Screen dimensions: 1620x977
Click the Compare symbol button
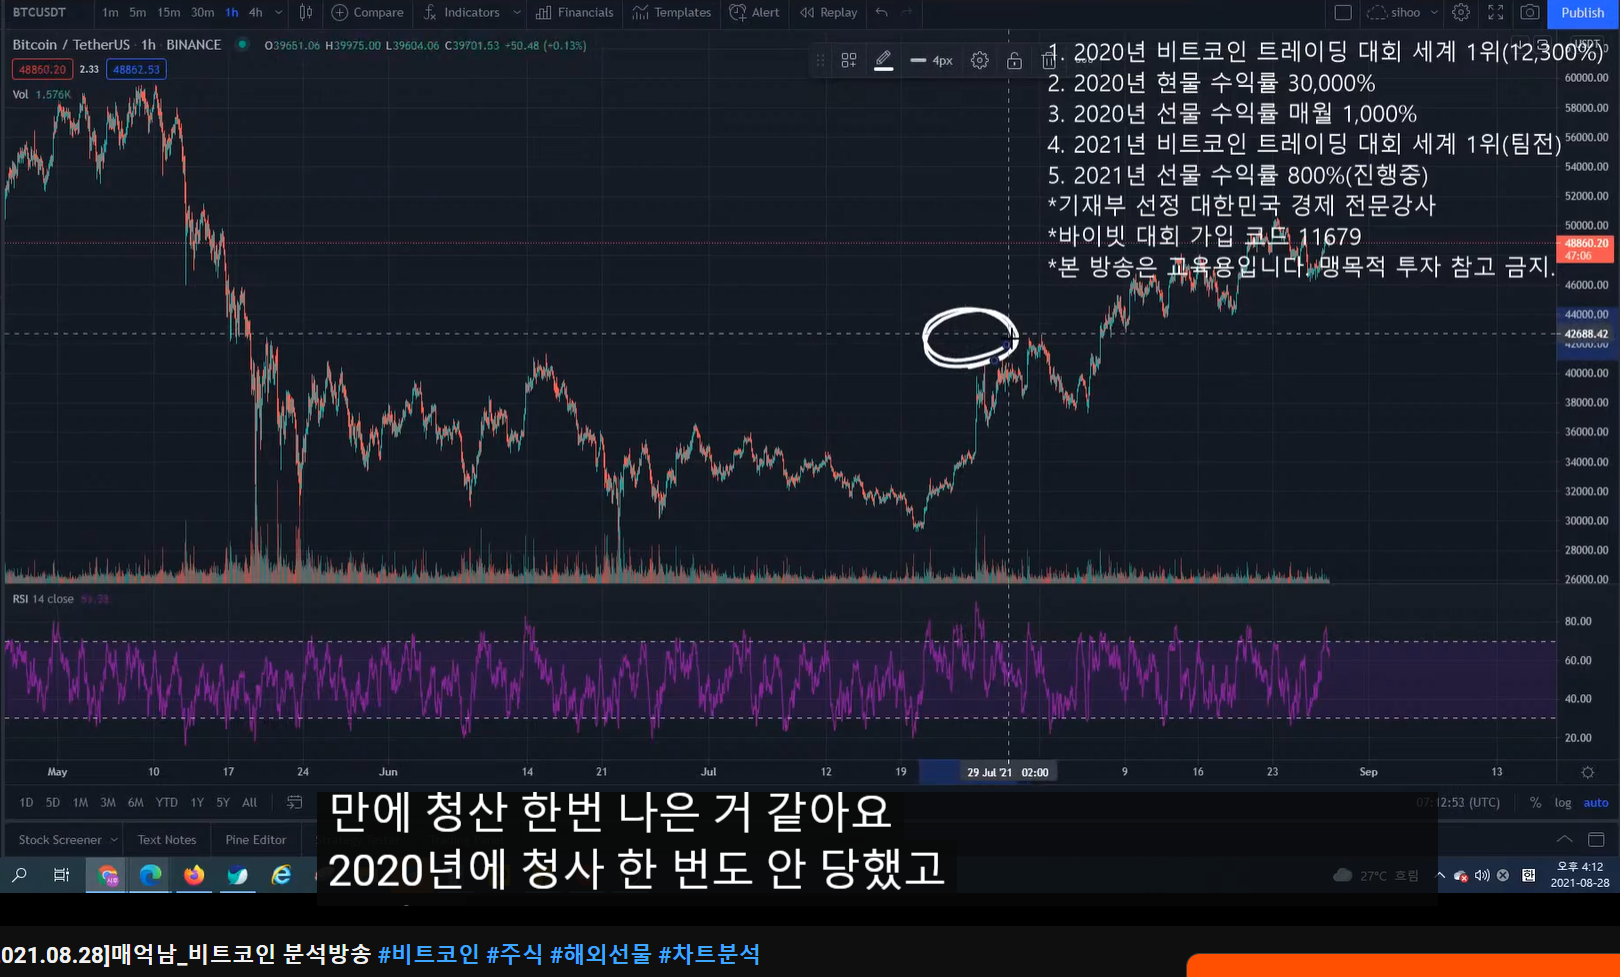point(367,13)
